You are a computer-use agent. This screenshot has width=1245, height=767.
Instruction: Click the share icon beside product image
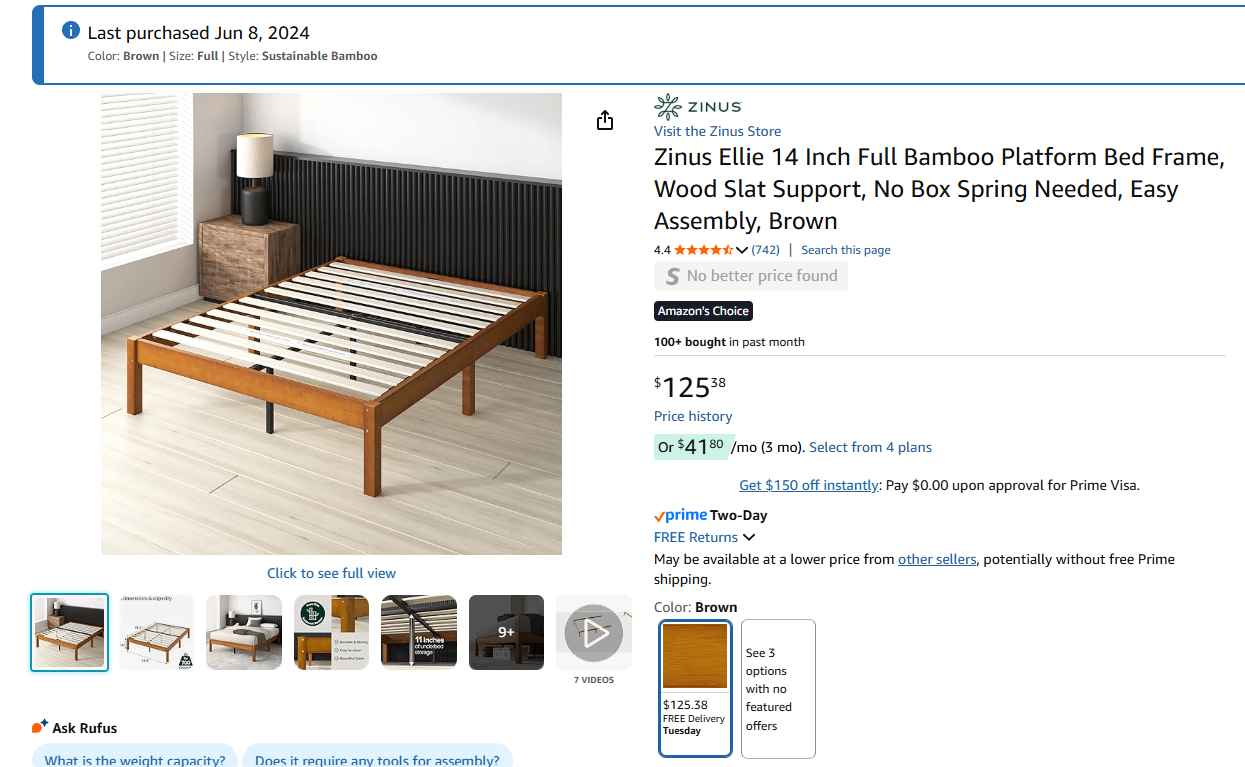(x=604, y=121)
